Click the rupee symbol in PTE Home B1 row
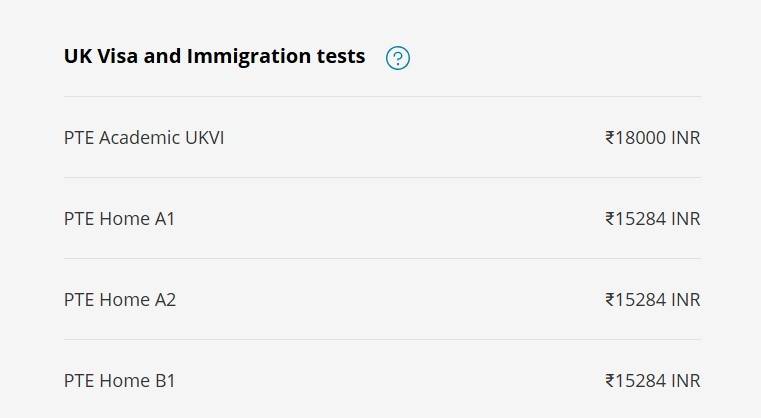Viewport: 761px width, 418px height. [610, 381]
